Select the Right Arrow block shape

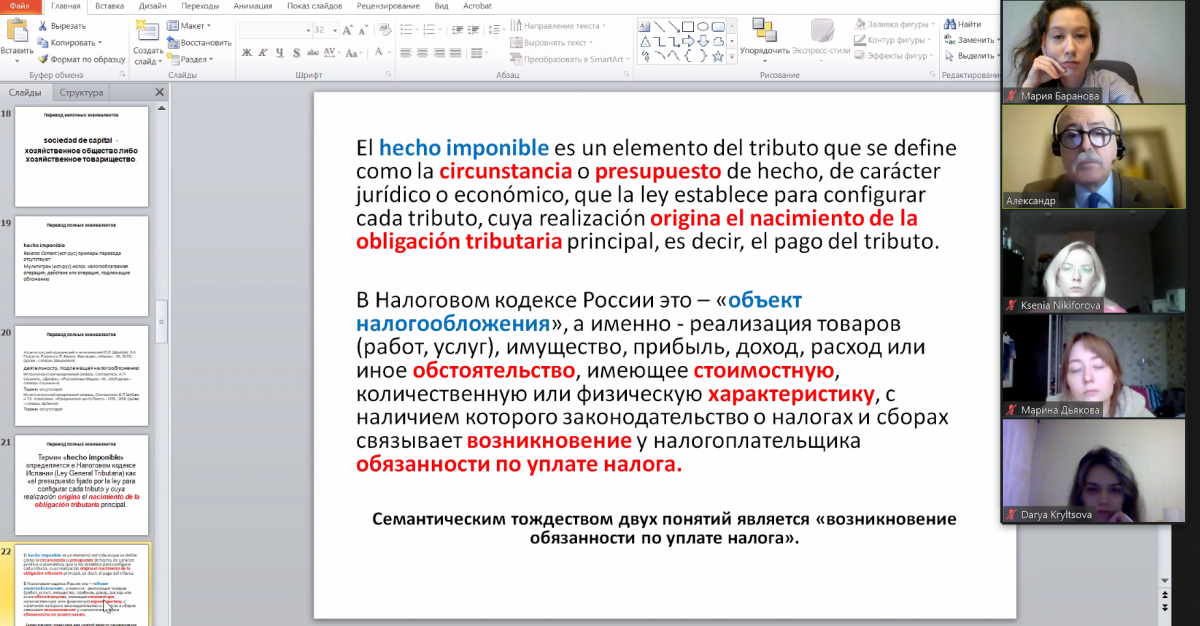688,41
